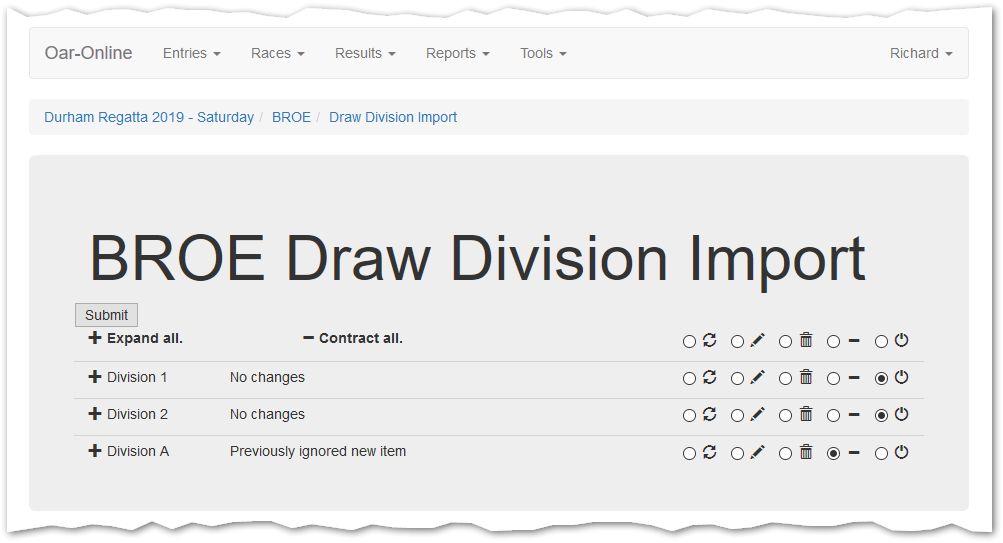1003x543 pixels.
Task: Click the pencil icon in the header row
Action: point(757,340)
